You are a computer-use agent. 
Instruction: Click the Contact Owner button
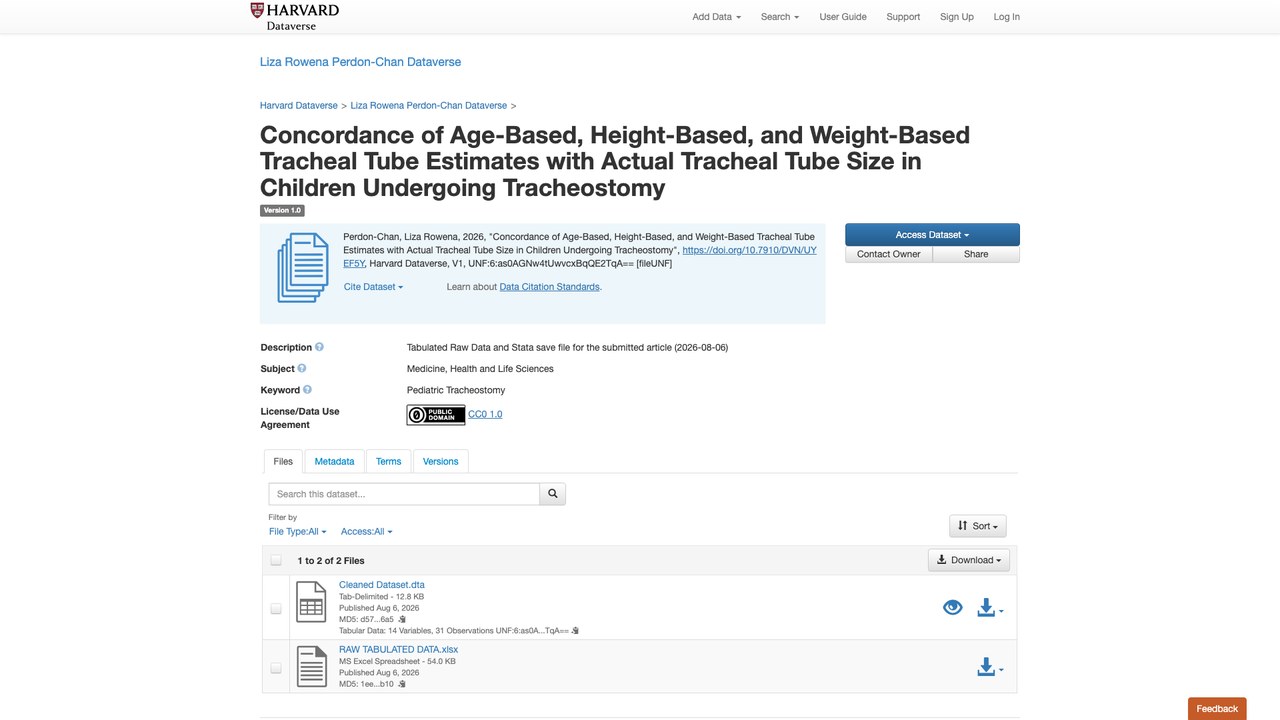tap(889, 254)
